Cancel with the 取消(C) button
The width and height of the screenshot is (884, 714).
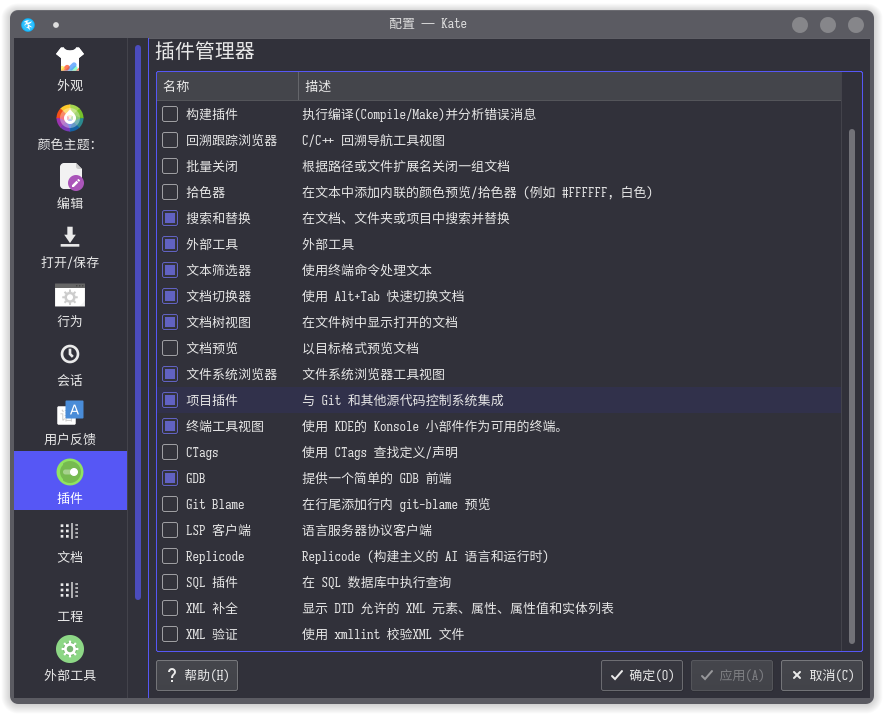822,675
